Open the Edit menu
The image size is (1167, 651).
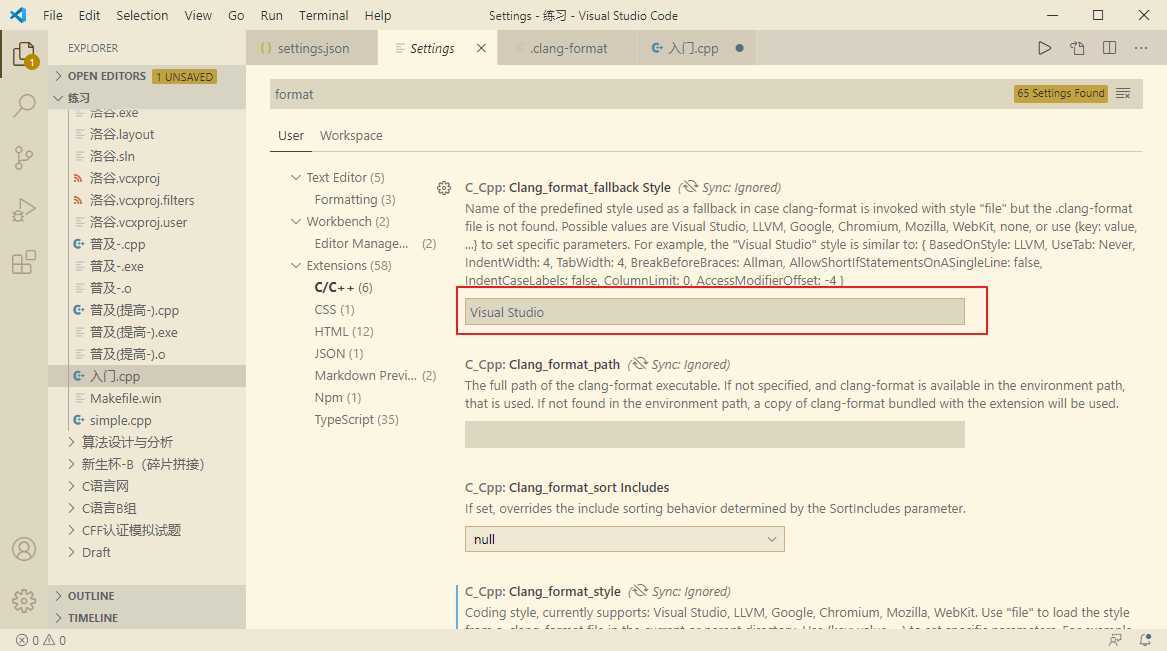click(x=89, y=16)
